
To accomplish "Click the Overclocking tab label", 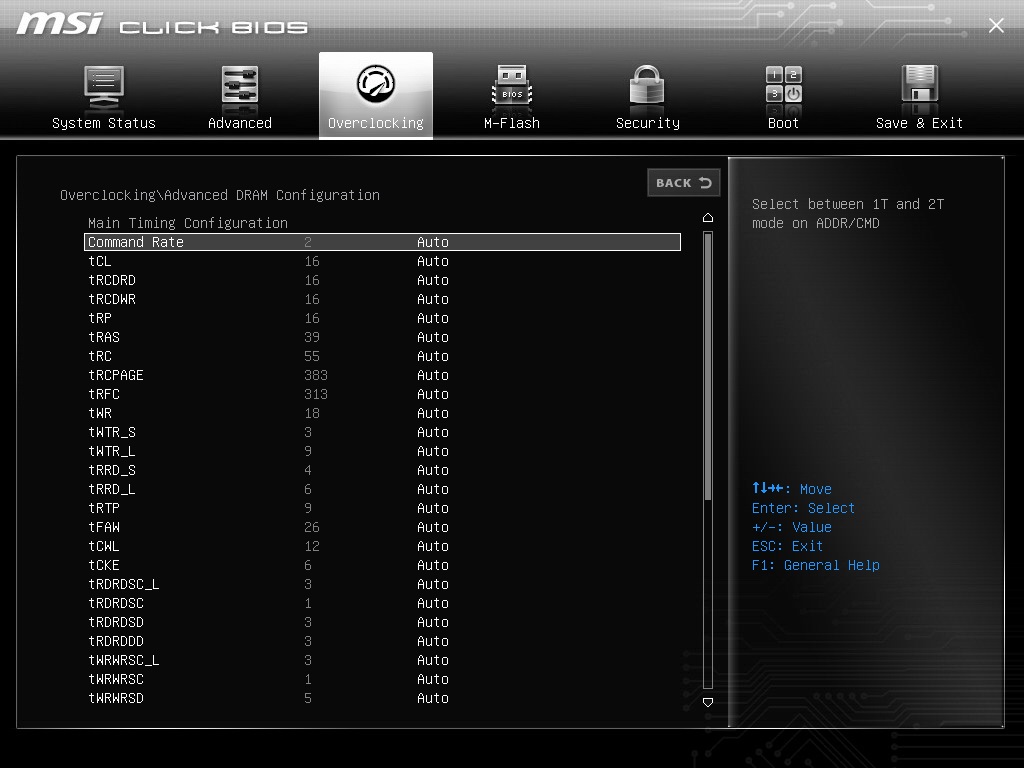I will pos(376,123).
